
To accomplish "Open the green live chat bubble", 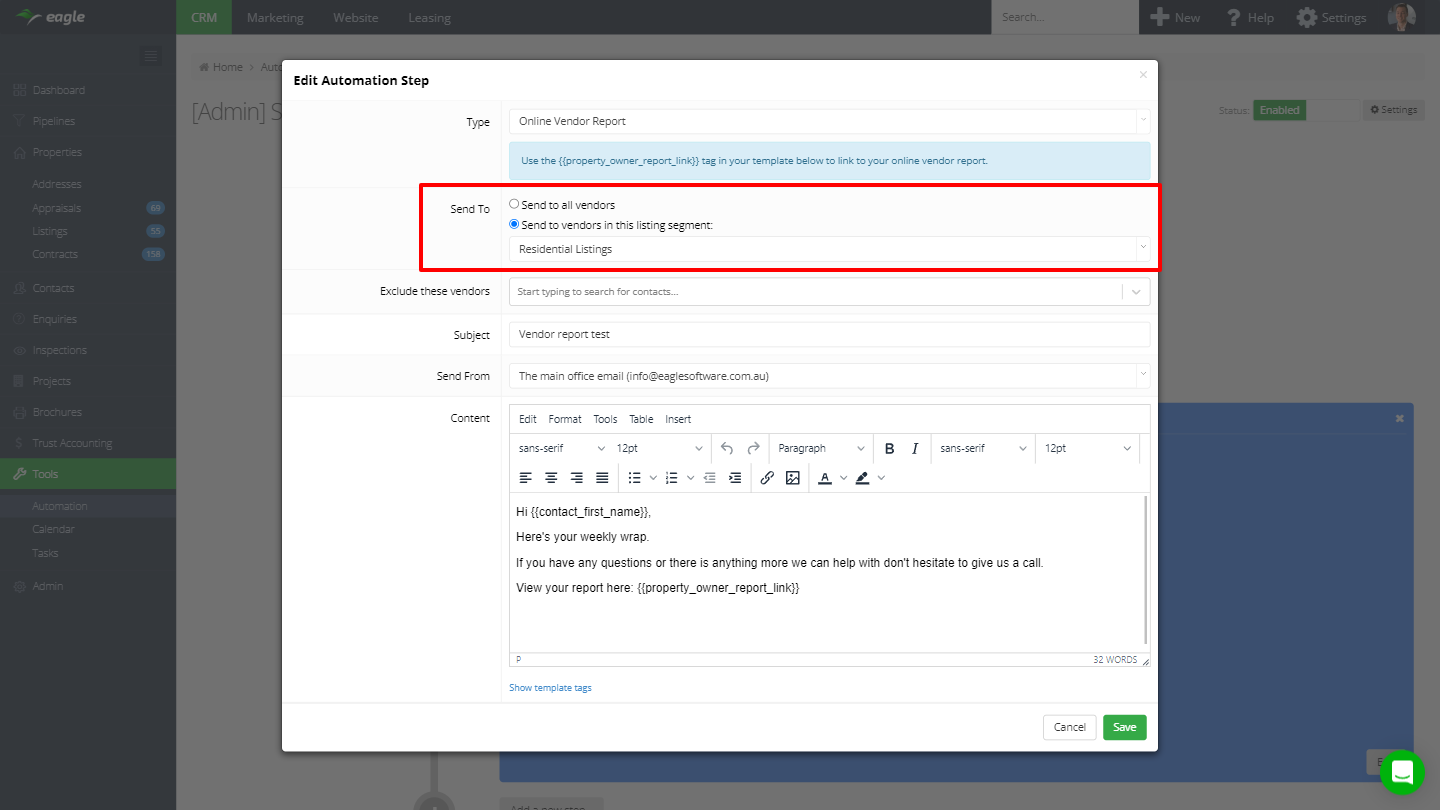I will [x=1401, y=772].
